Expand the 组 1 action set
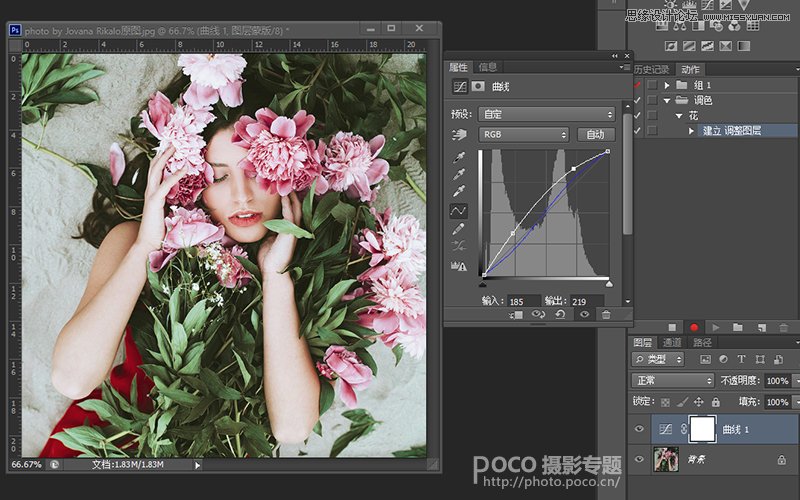This screenshot has width=800, height=500. (667, 85)
